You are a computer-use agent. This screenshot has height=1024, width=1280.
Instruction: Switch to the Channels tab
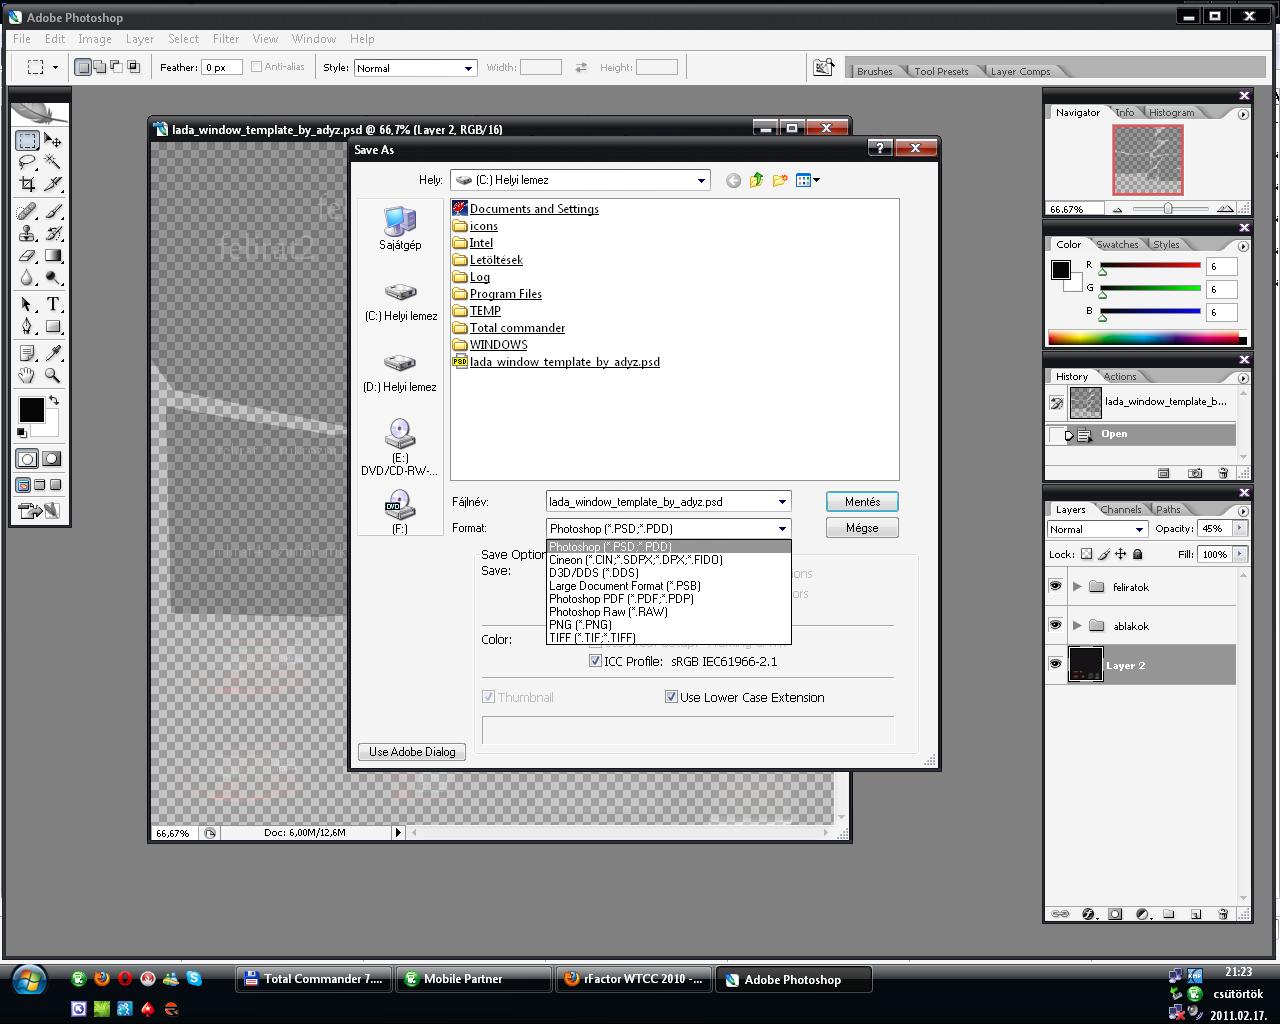pos(1120,509)
